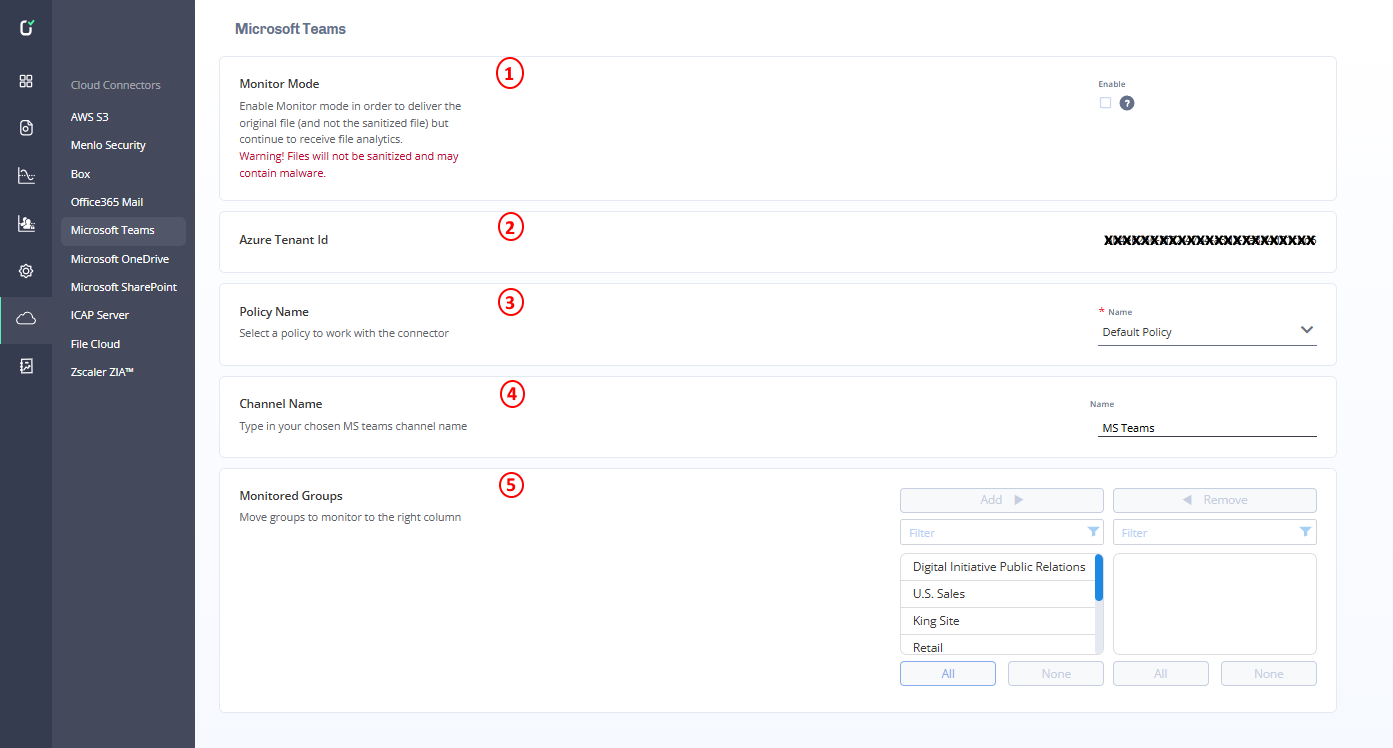Click the right groups Filter field

pos(1215,532)
